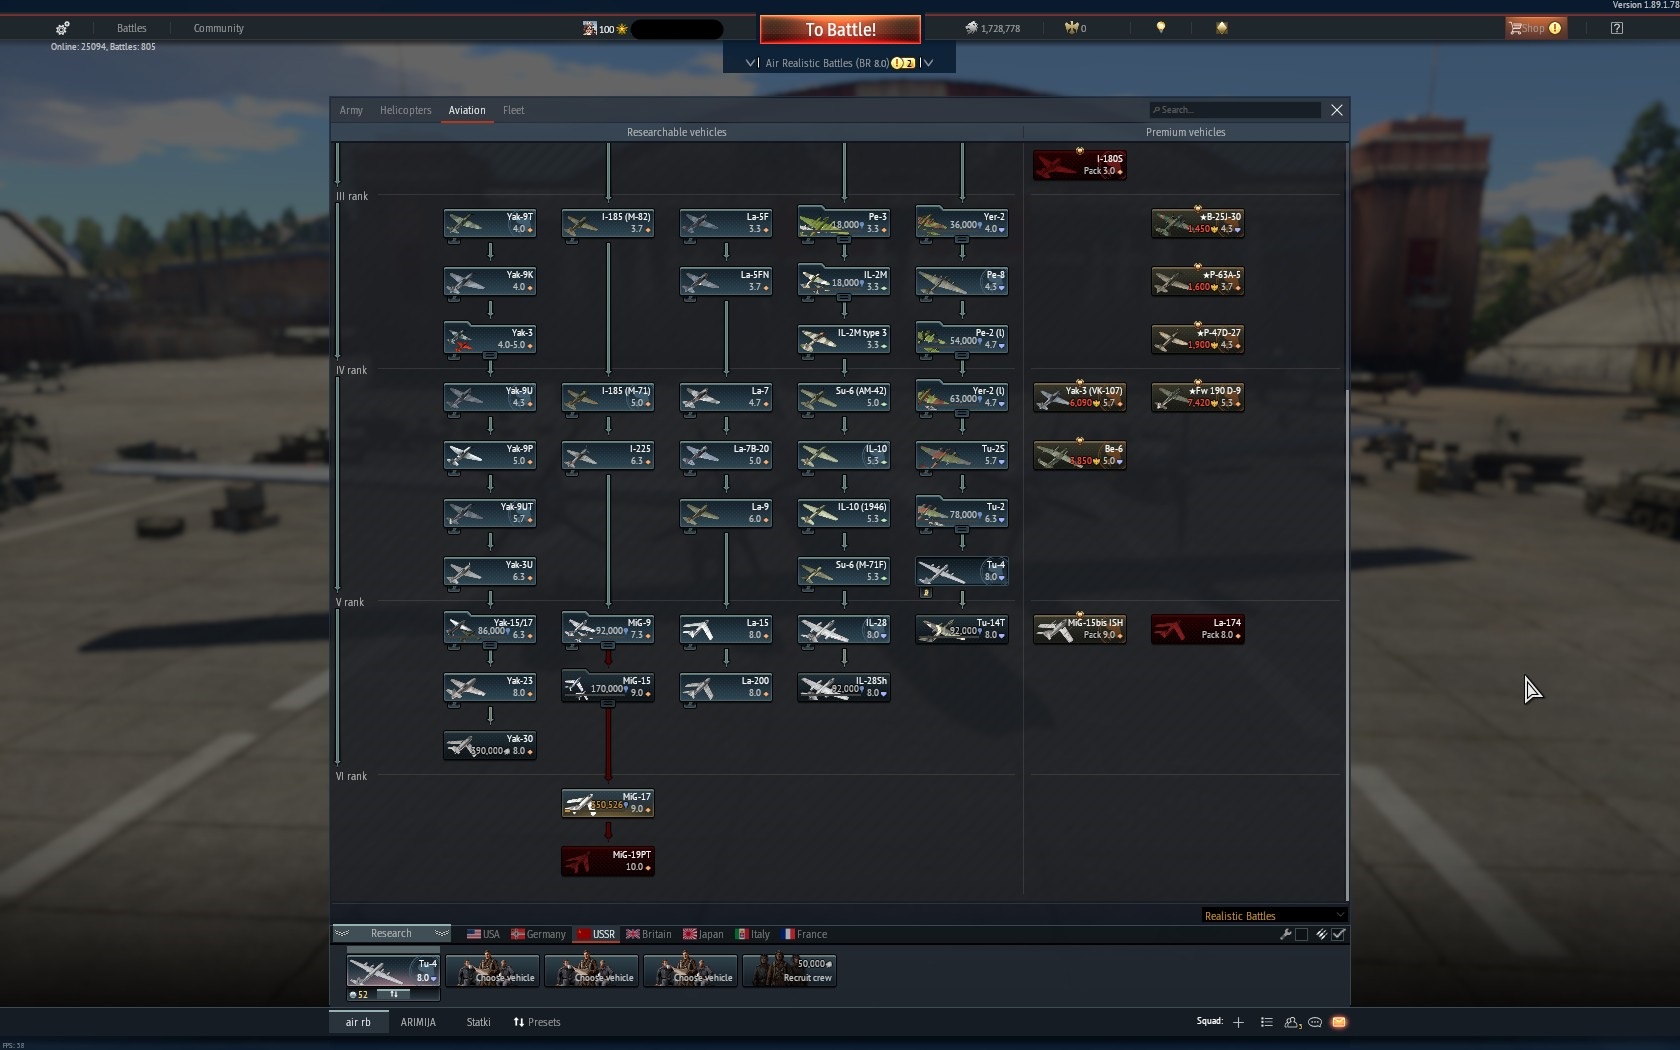Viewport: 1680px width, 1050px height.
Task: Select the Yer-2 rank III card
Action: (x=962, y=223)
